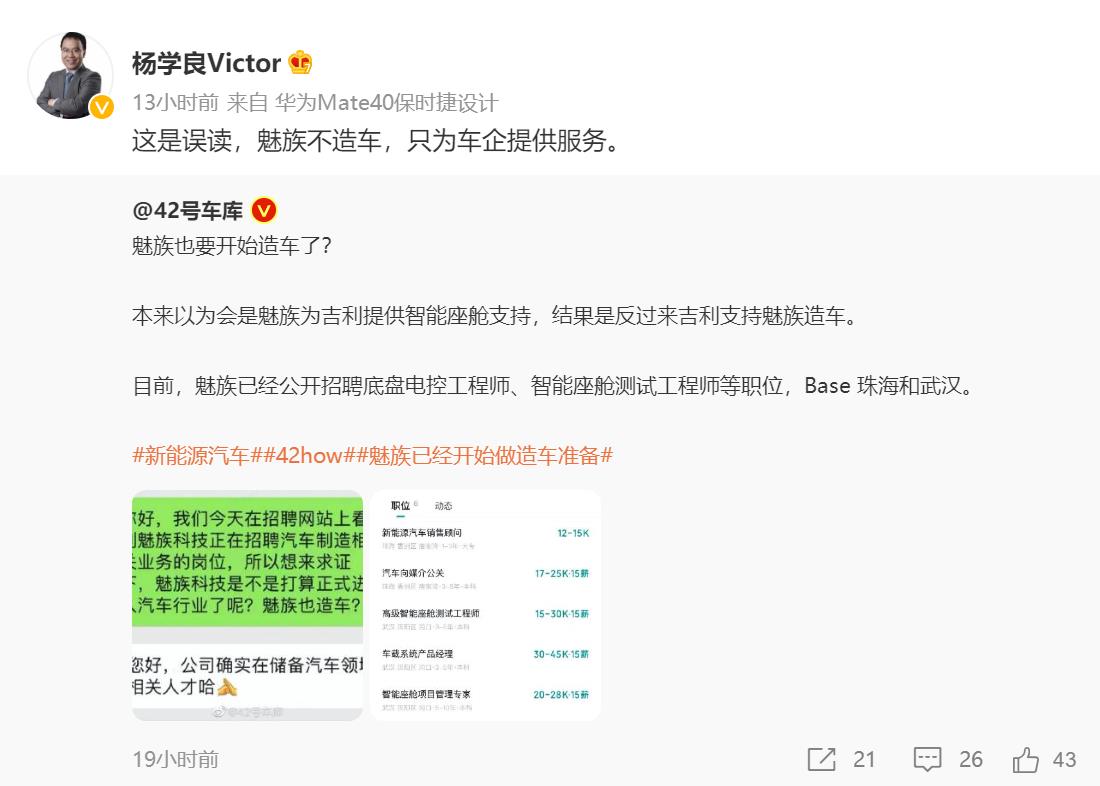
Task: Open 杨学良Victor's profile avatar
Action: (x=70, y=75)
